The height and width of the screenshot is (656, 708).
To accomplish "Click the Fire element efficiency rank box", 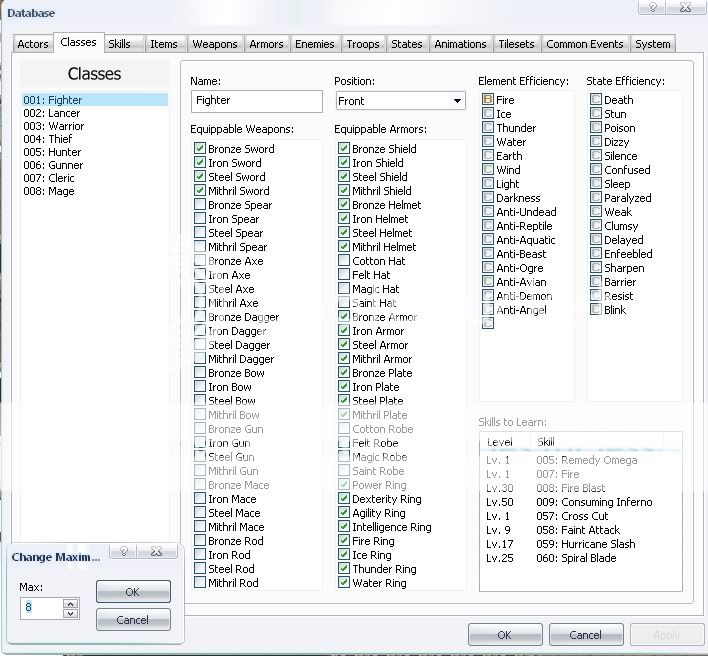I will pyautogui.click(x=488, y=100).
